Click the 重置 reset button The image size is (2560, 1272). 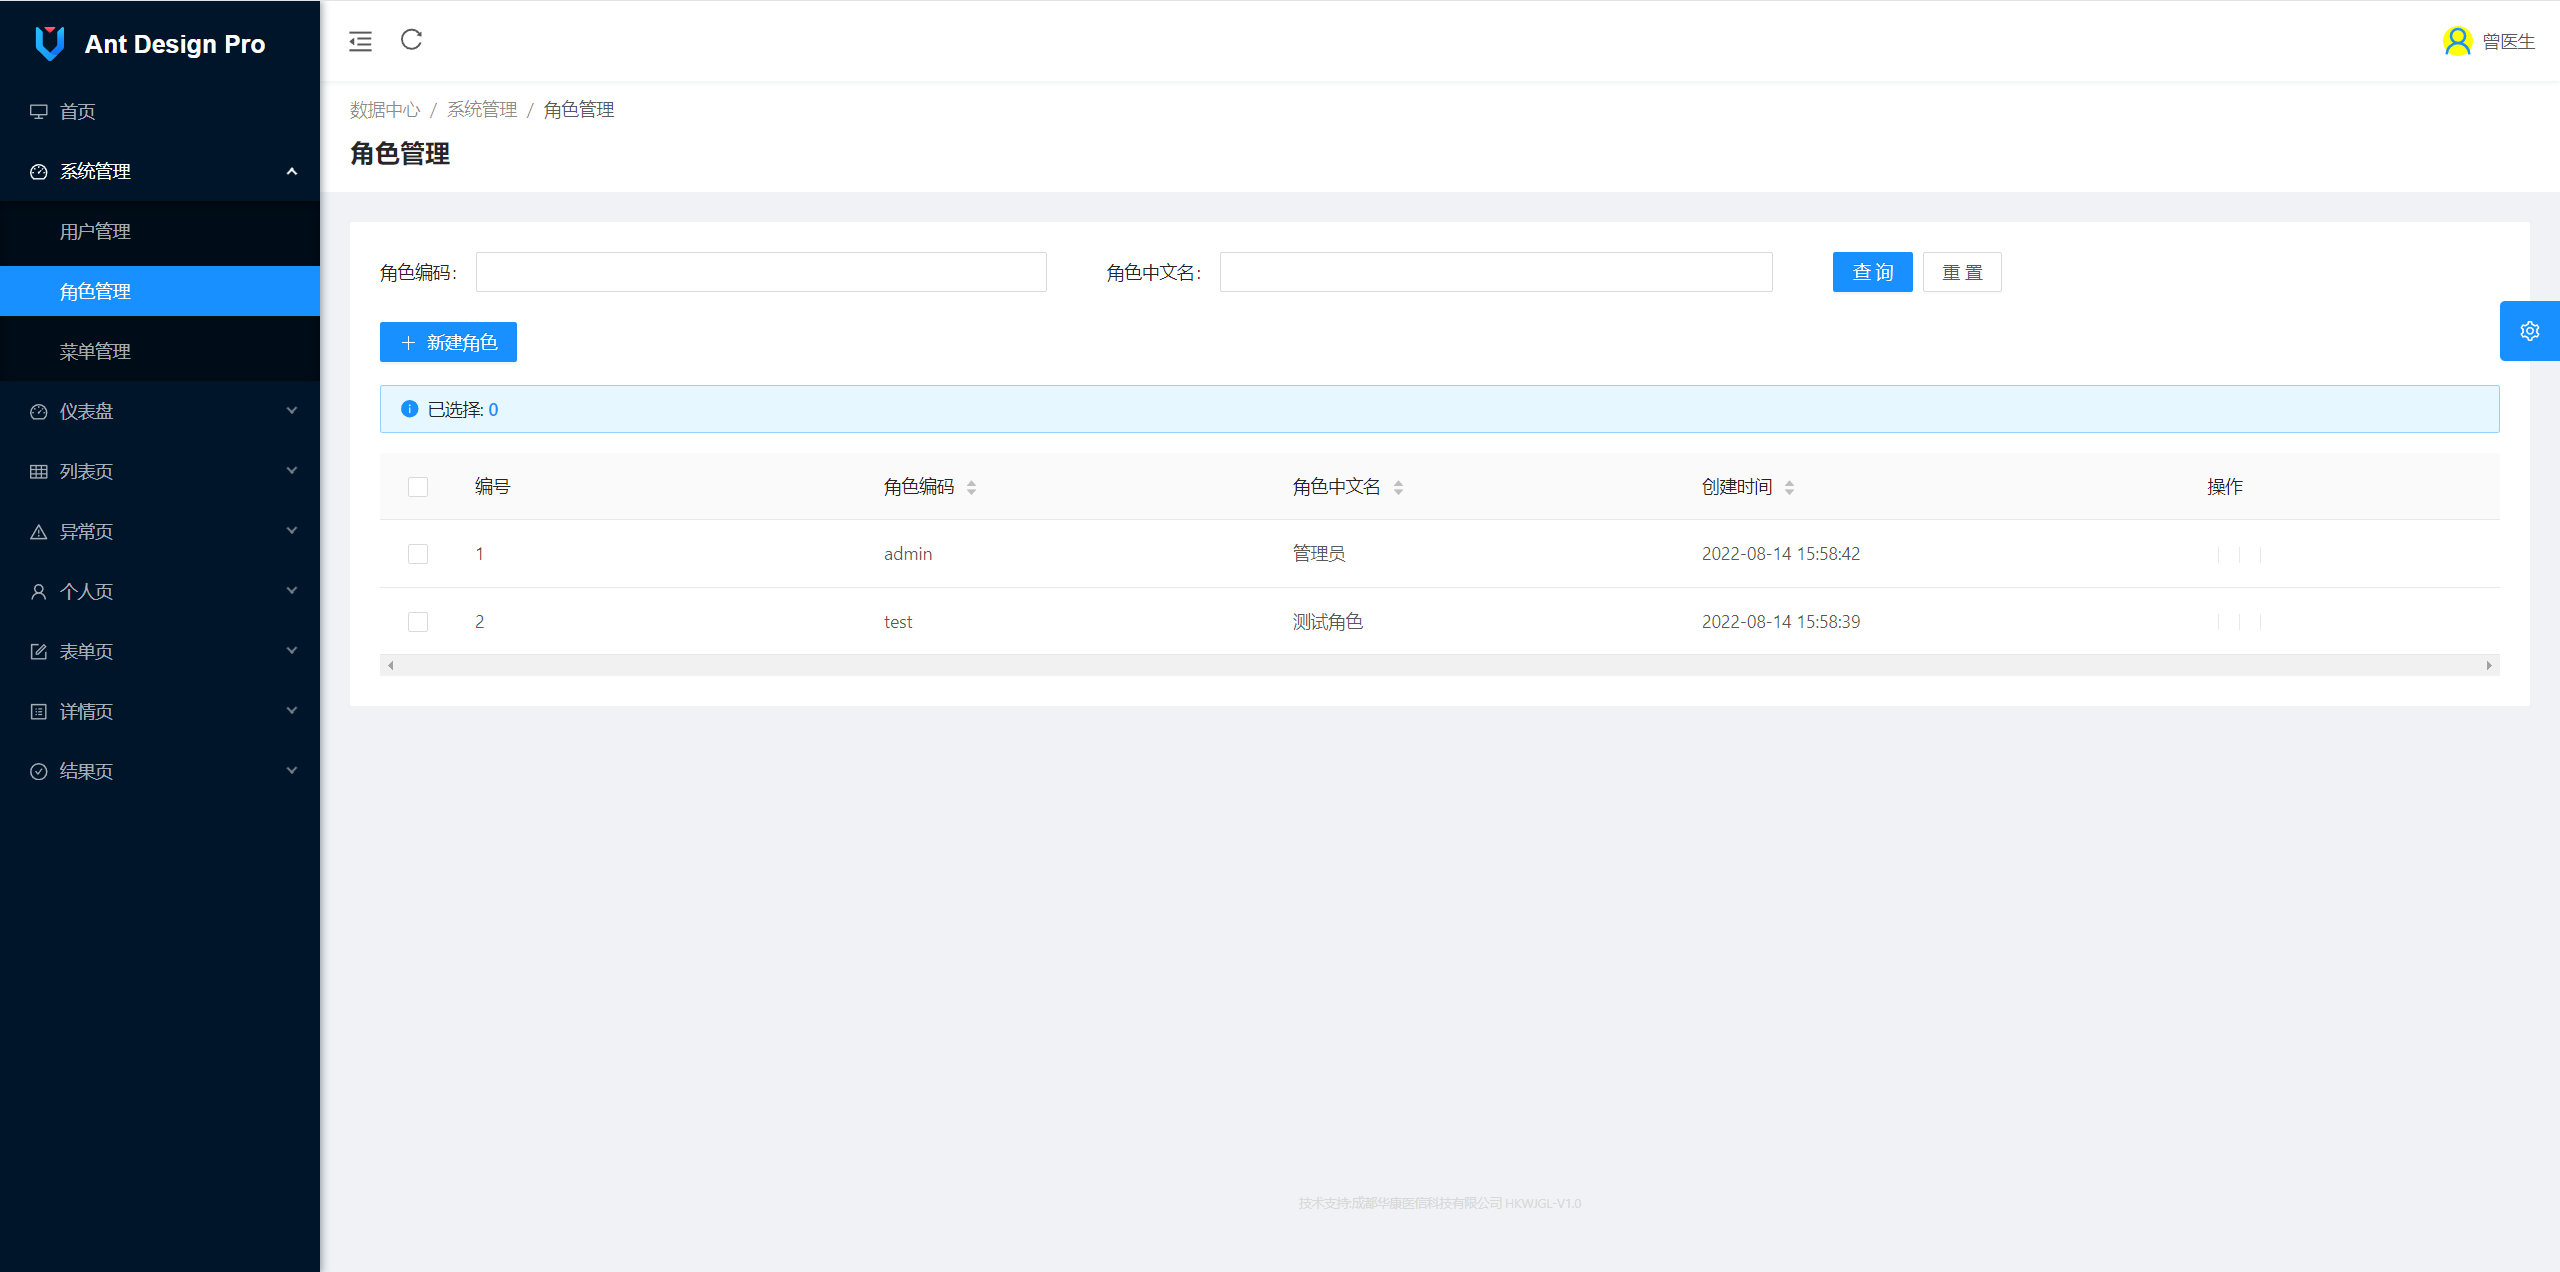click(x=1962, y=272)
